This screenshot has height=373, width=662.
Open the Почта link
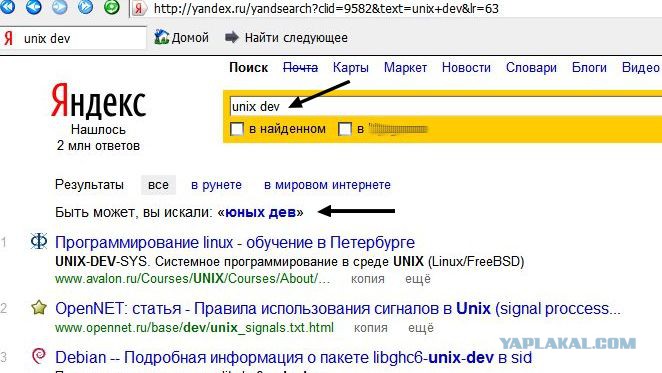click(x=300, y=68)
